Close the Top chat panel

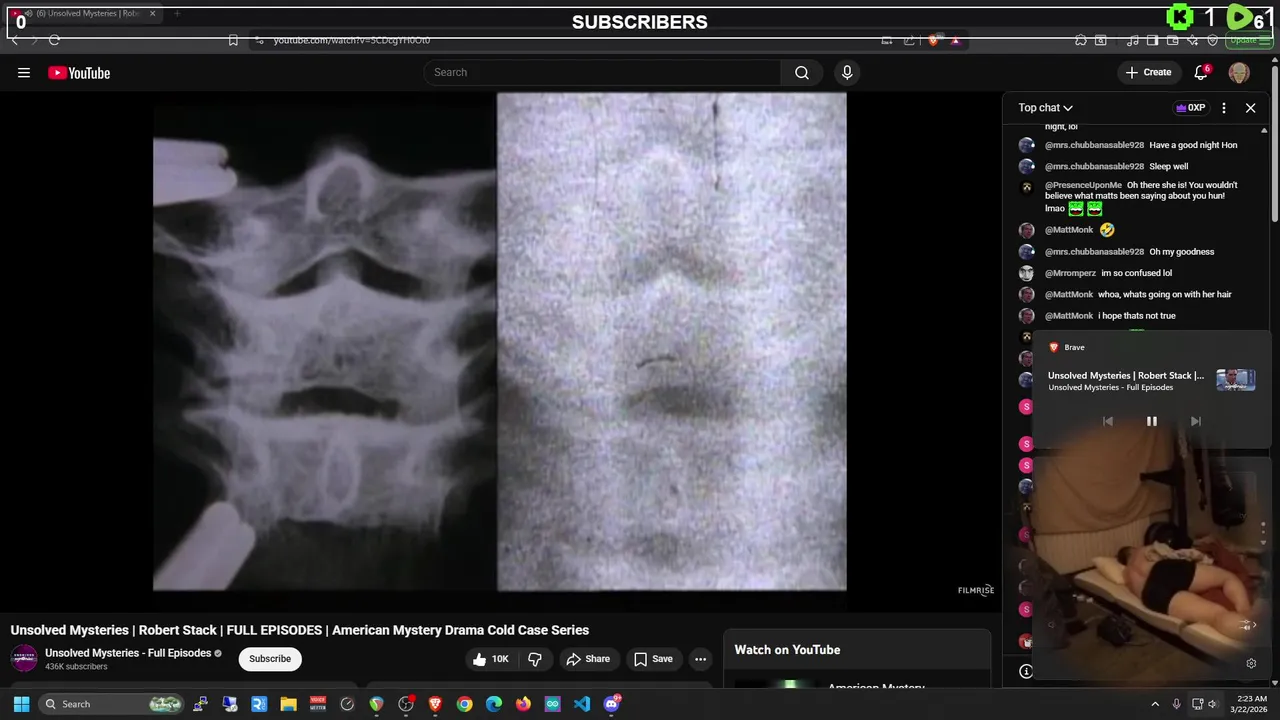(x=1250, y=108)
